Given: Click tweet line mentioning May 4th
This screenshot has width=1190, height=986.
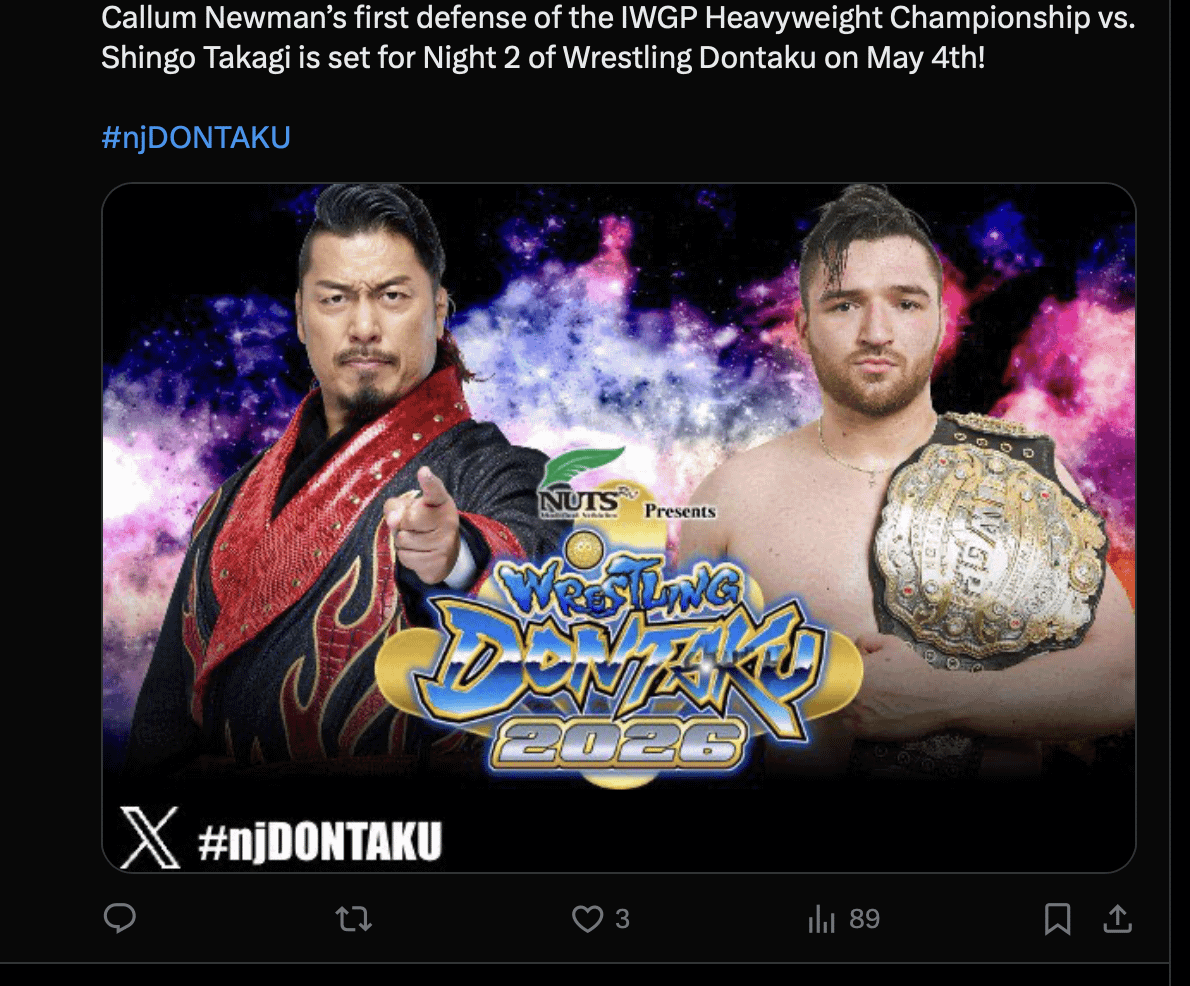Looking at the screenshot, I should (543, 58).
